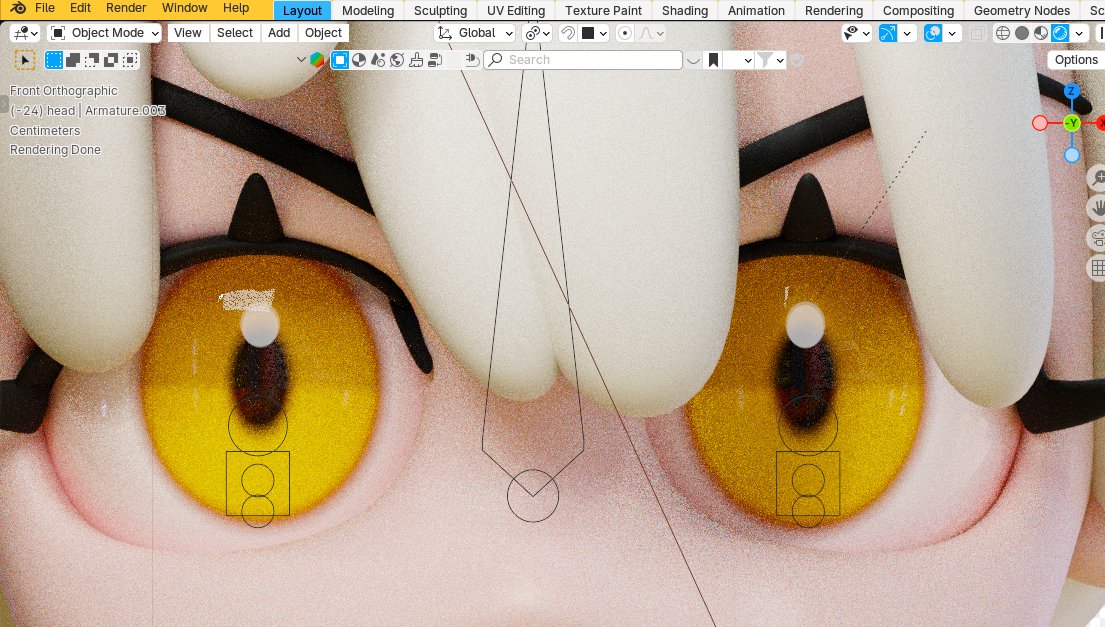Click the colorful hexagon scene icon
The width and height of the screenshot is (1105, 627).
click(x=317, y=60)
